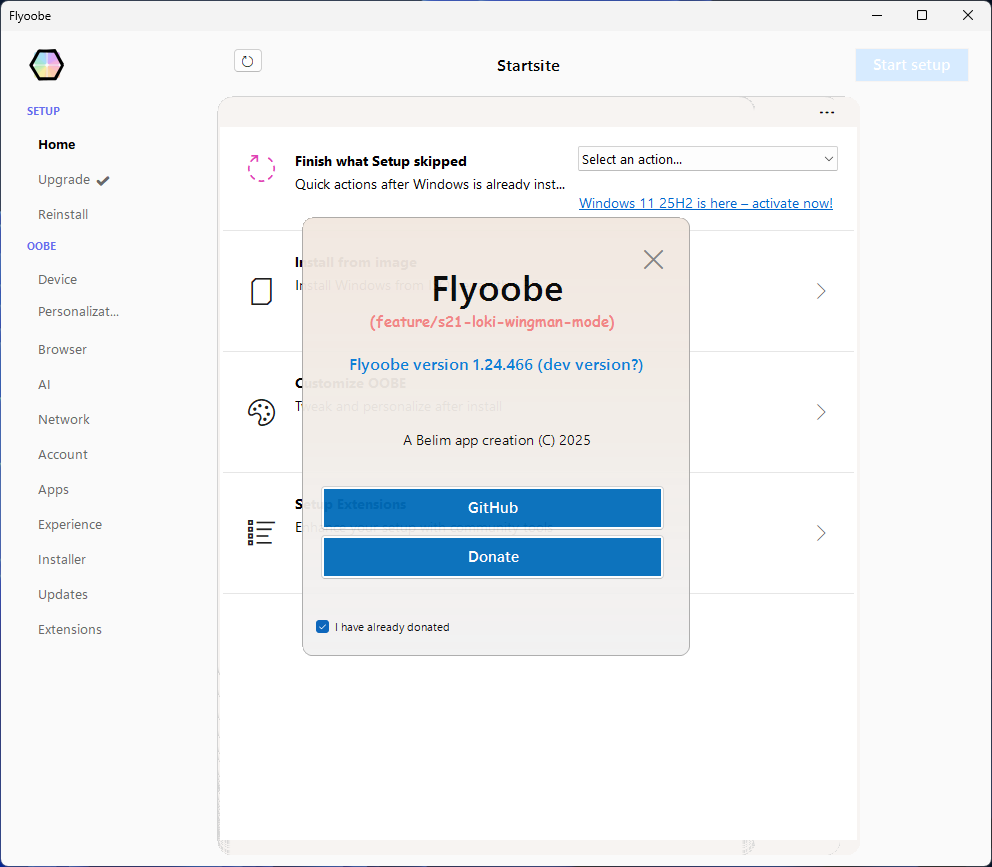Viewport: 992px width, 867px height.
Task: Expand the Customize OOBE chevron
Action: click(821, 412)
